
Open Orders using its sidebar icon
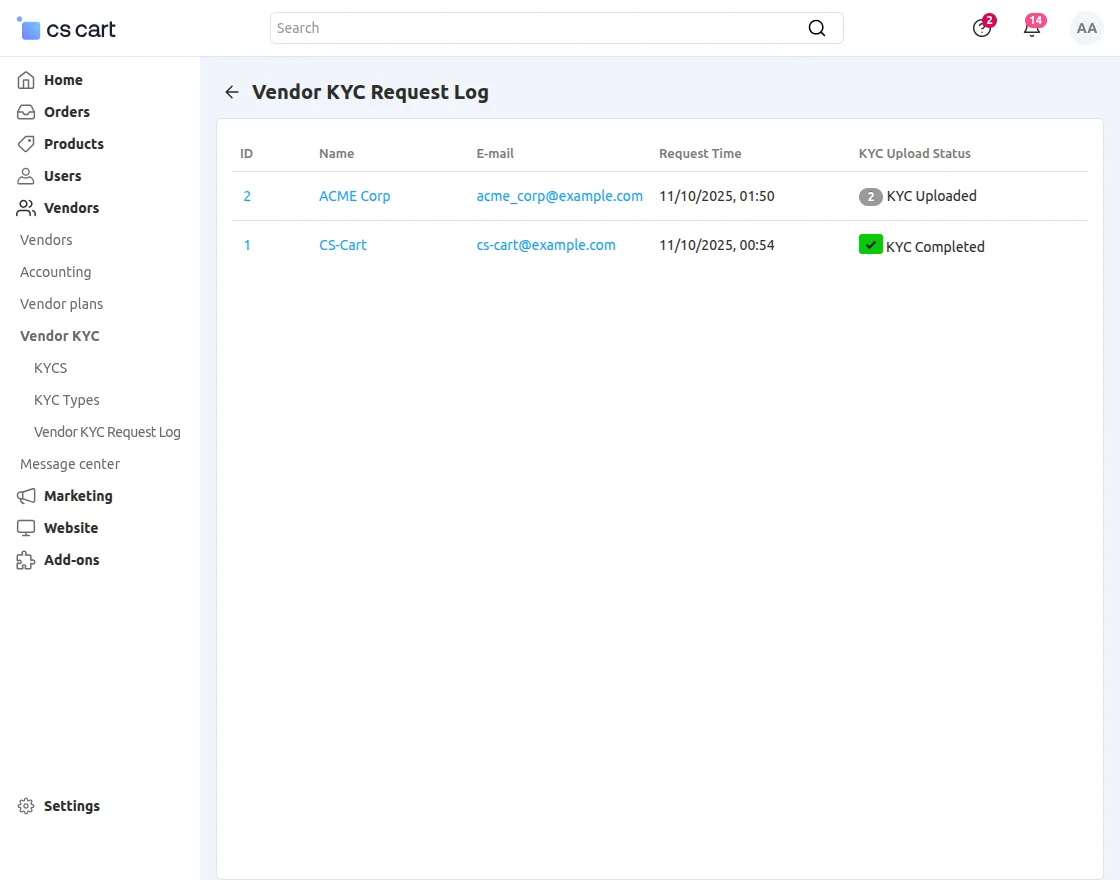(25, 111)
